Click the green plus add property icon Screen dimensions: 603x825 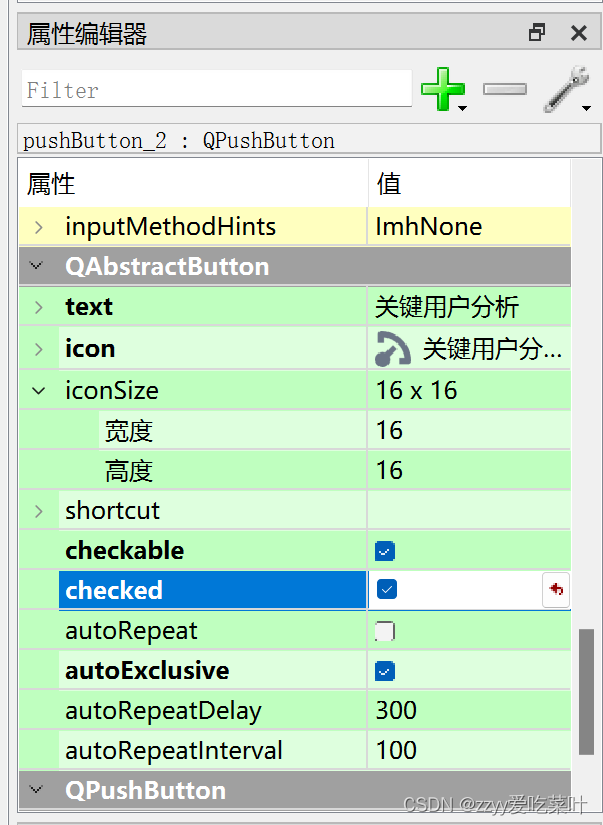point(443,88)
